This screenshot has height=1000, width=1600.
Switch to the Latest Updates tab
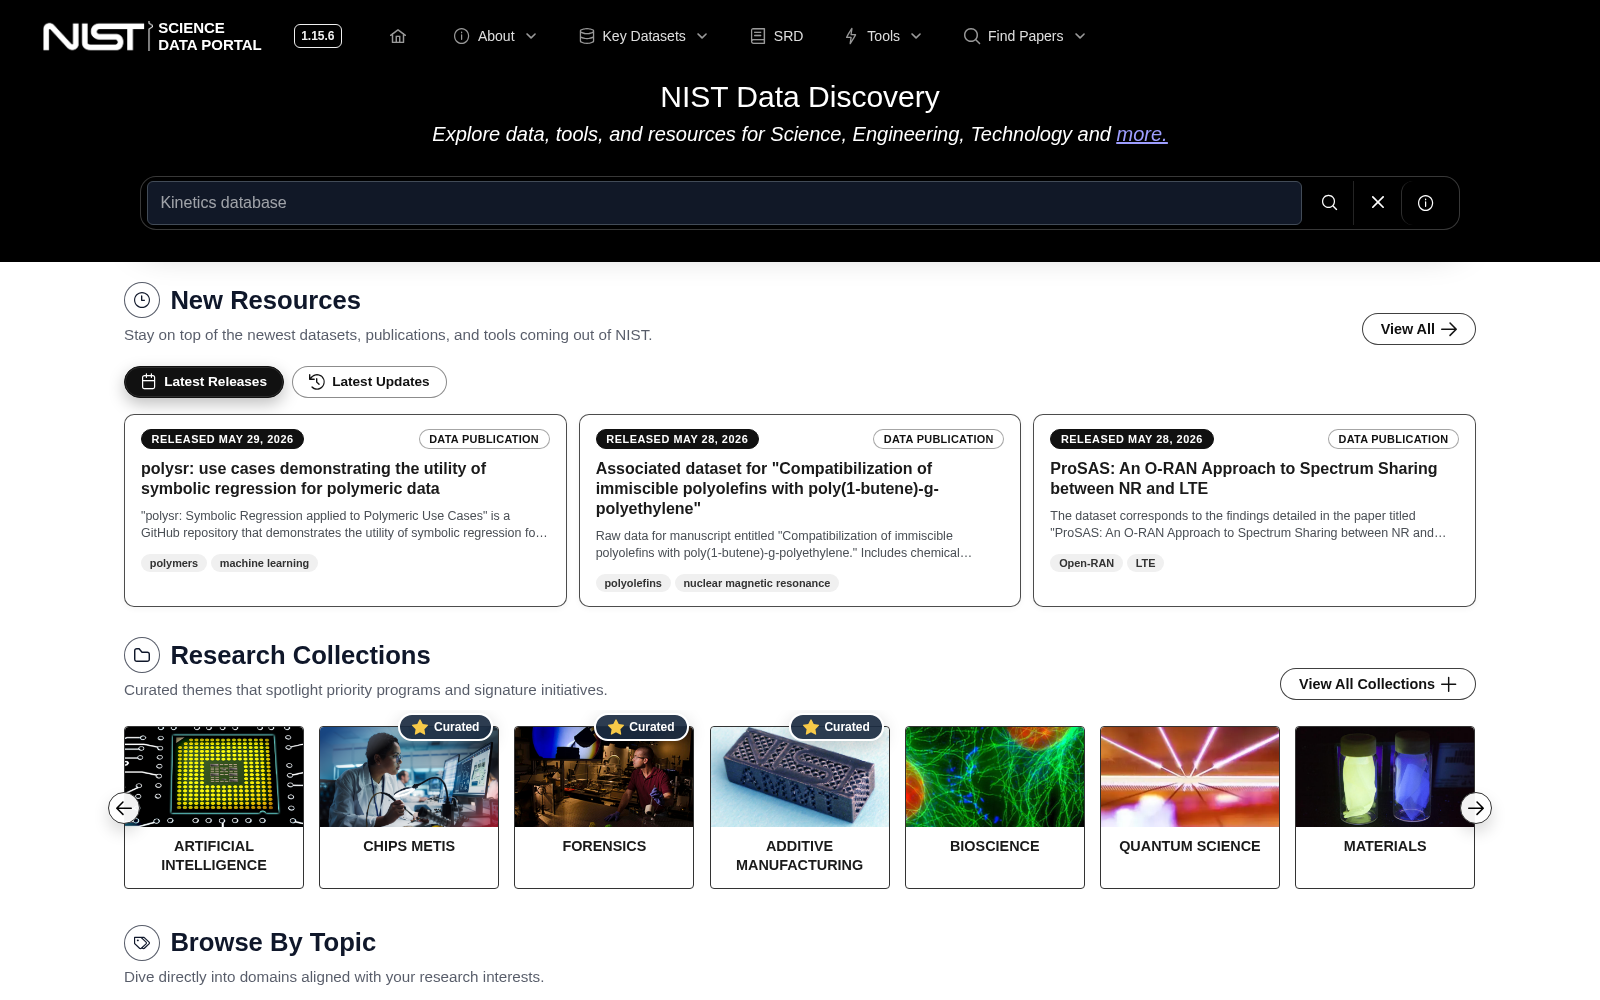369,382
